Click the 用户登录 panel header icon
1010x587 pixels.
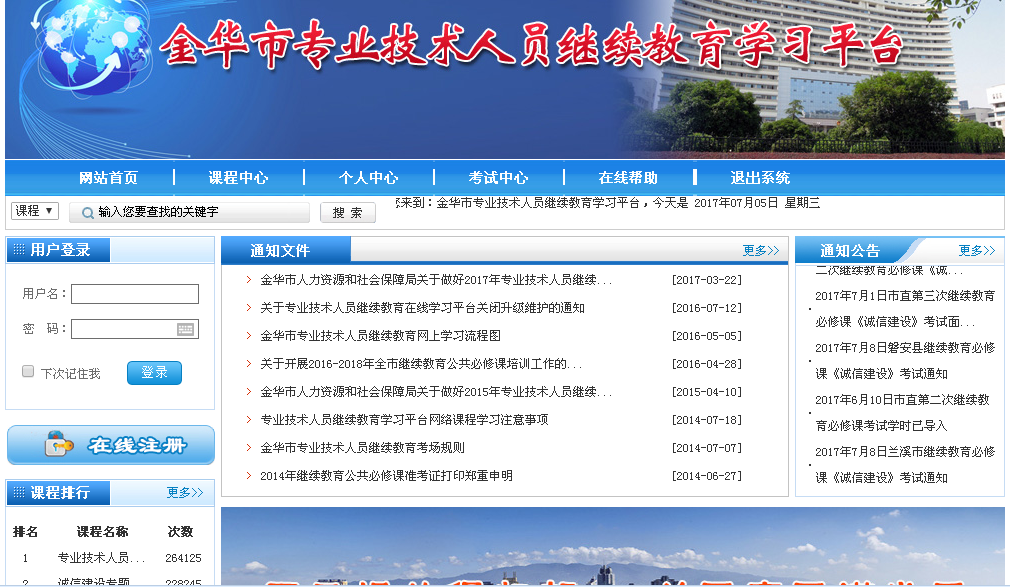coord(19,250)
